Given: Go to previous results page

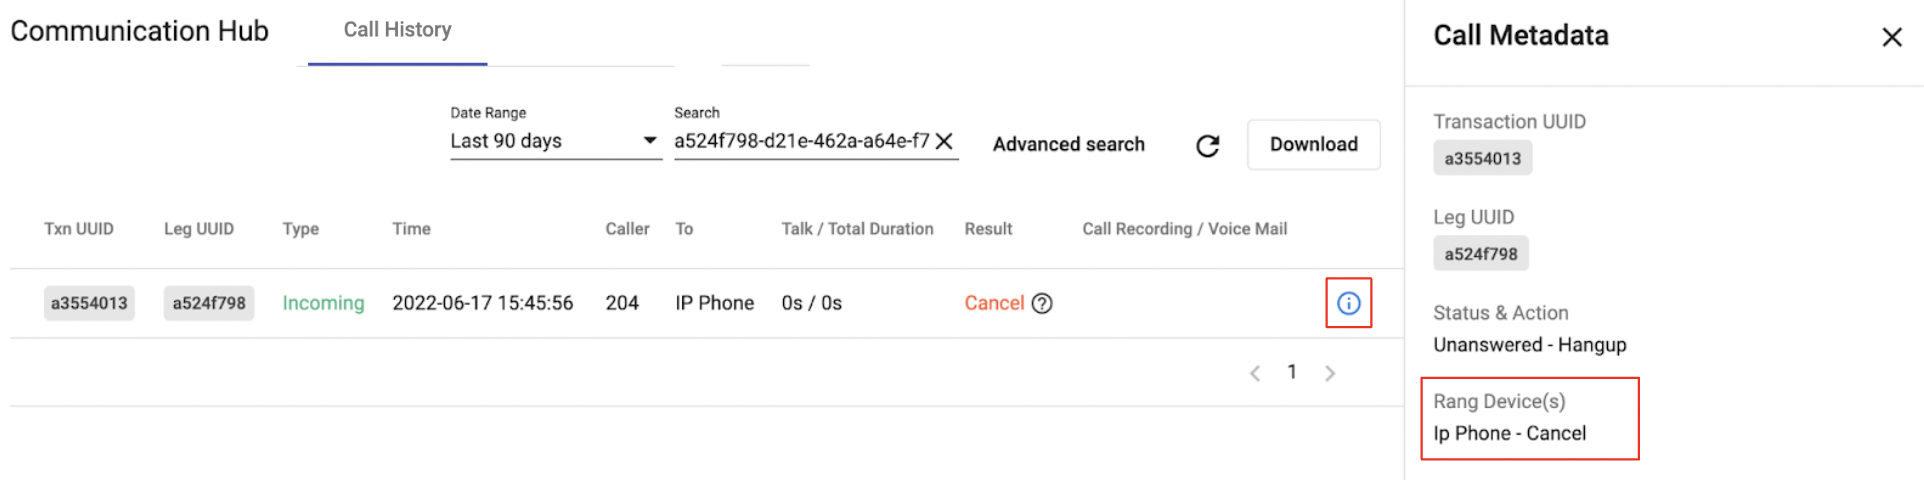Looking at the screenshot, I should click(1255, 373).
